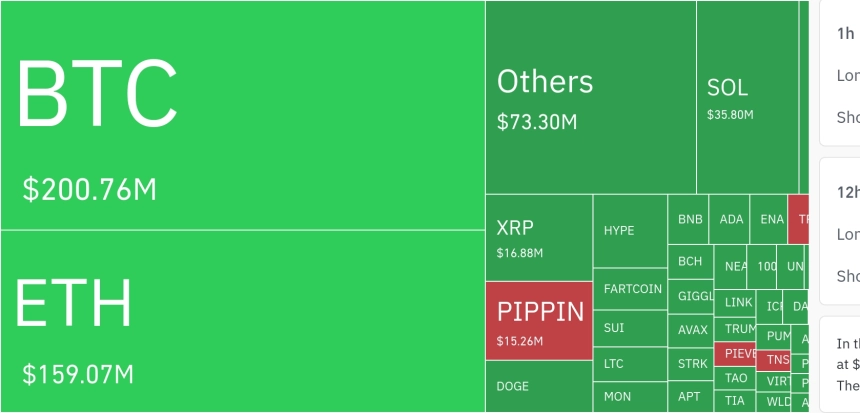
Task: Select the DOGE heatmap tile
Action: [x=539, y=387]
